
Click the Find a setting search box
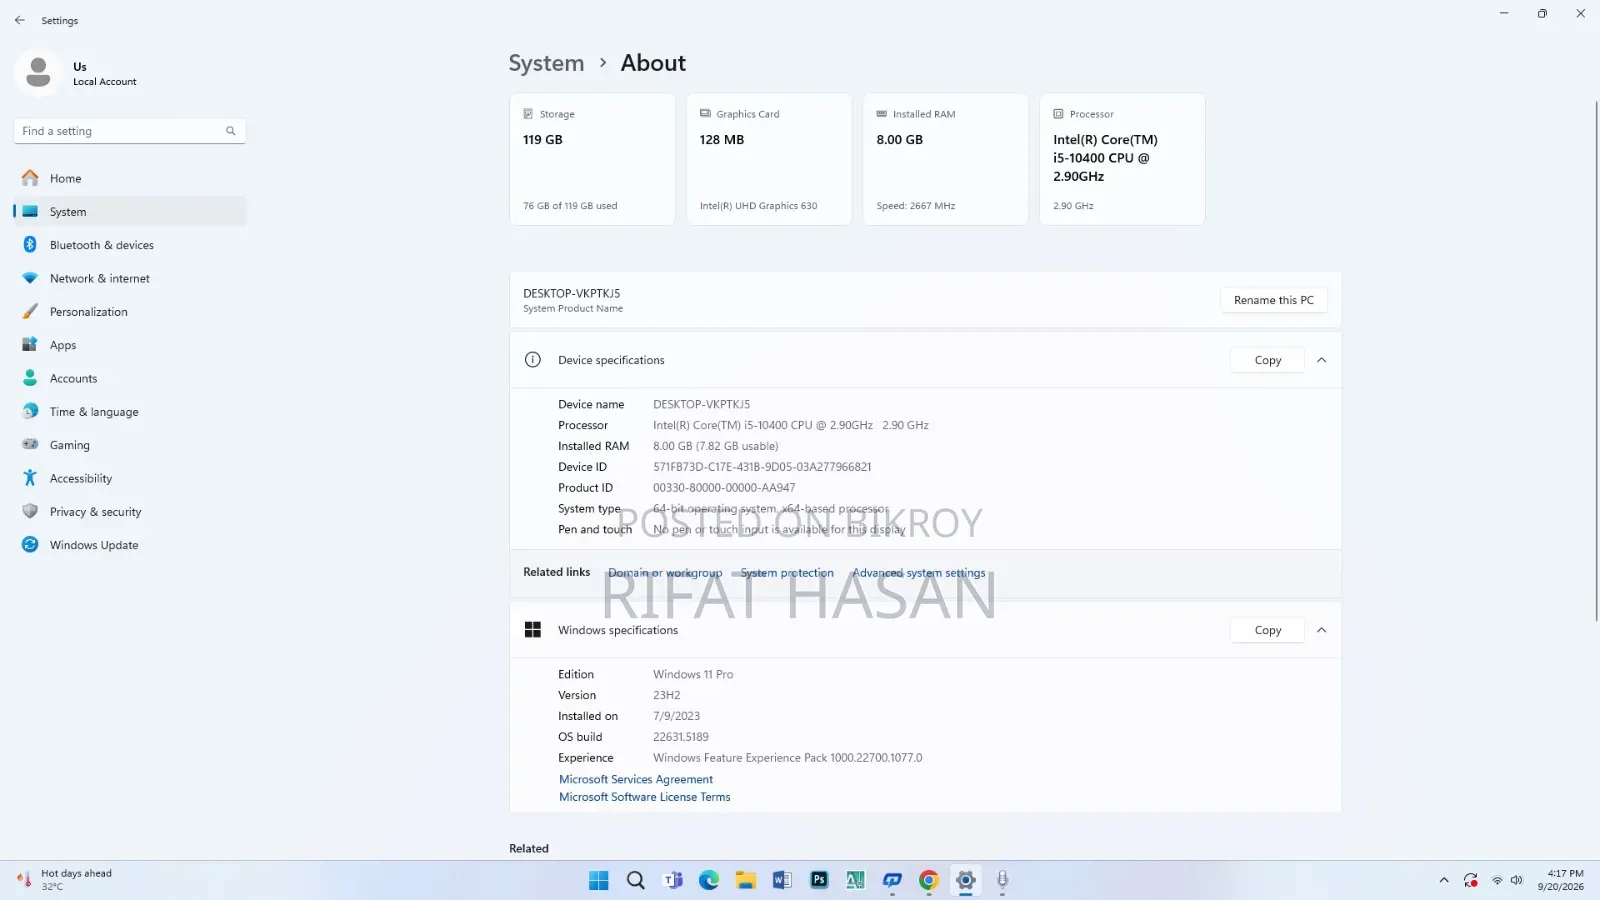tap(130, 131)
